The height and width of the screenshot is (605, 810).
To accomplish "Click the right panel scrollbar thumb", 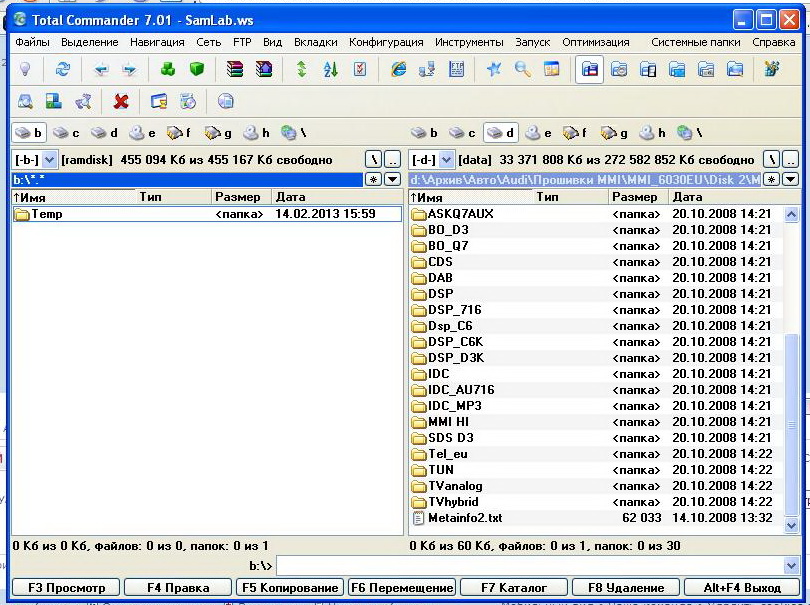I will pyautogui.click(x=791, y=425).
